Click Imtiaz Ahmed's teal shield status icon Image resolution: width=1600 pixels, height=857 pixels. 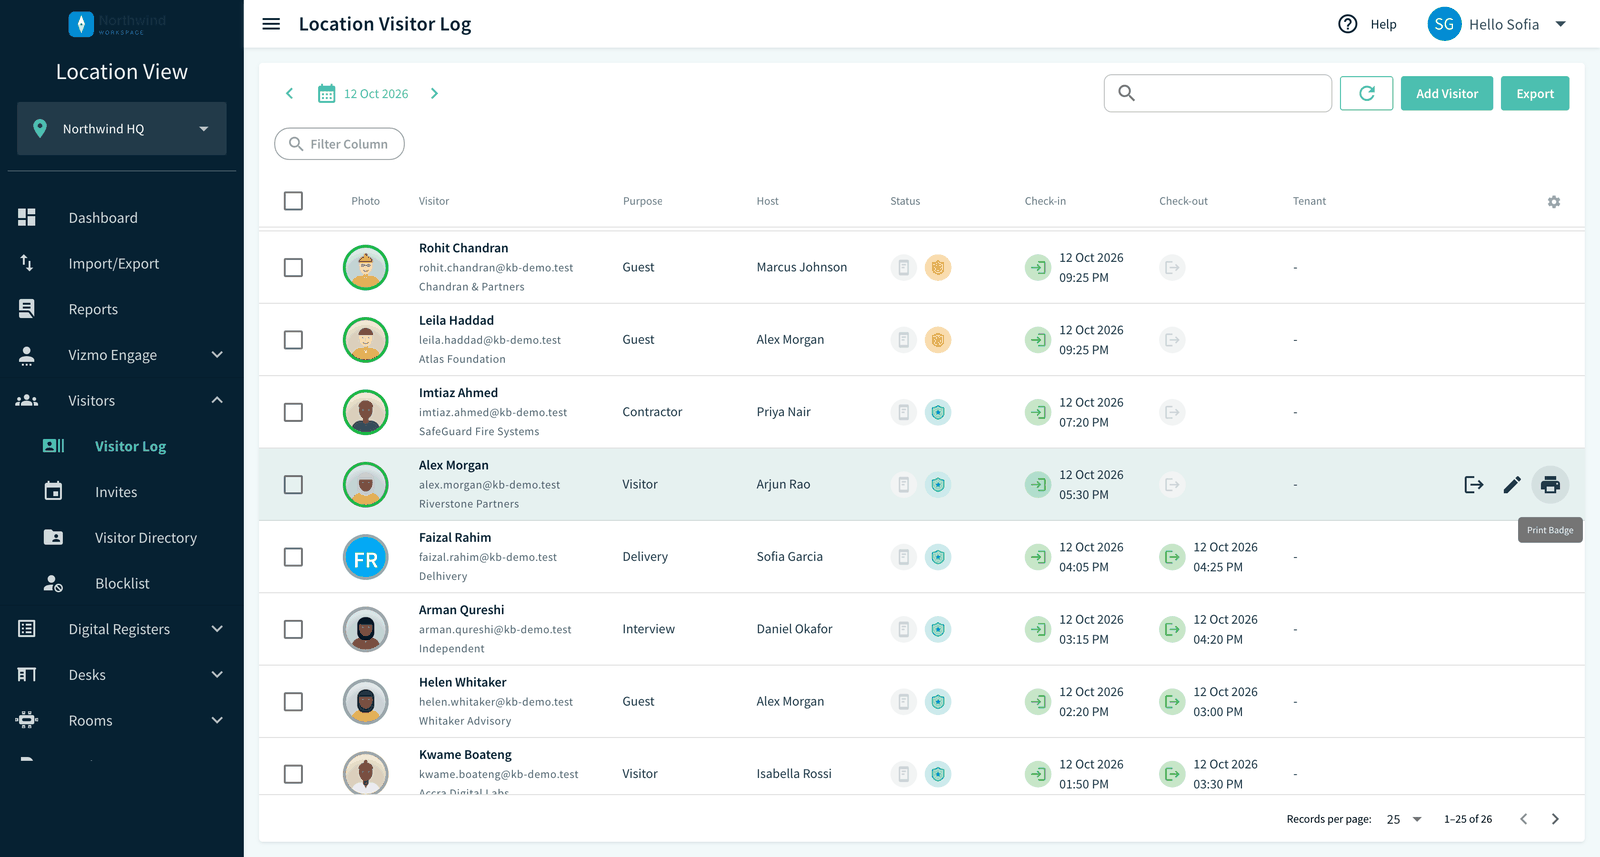tap(938, 412)
